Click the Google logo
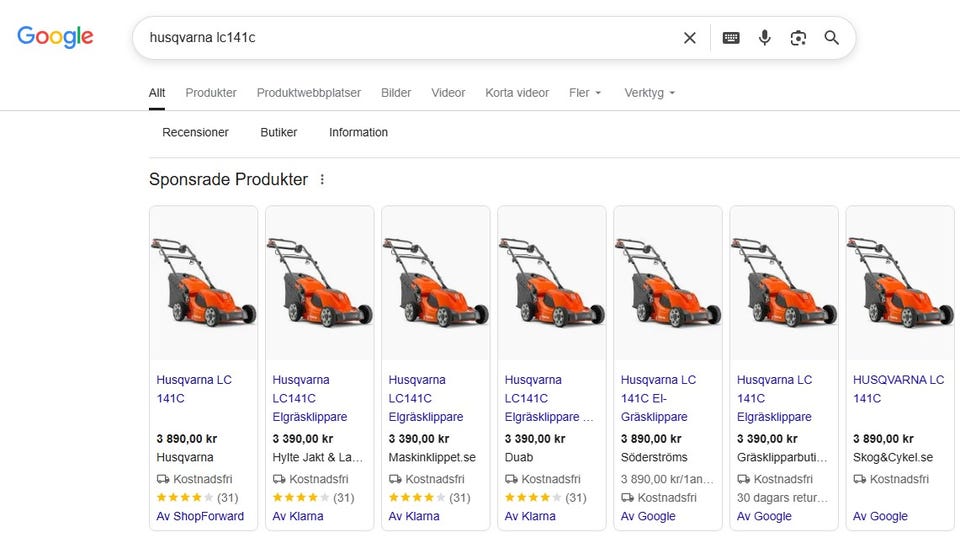The width and height of the screenshot is (960, 543). click(x=55, y=37)
